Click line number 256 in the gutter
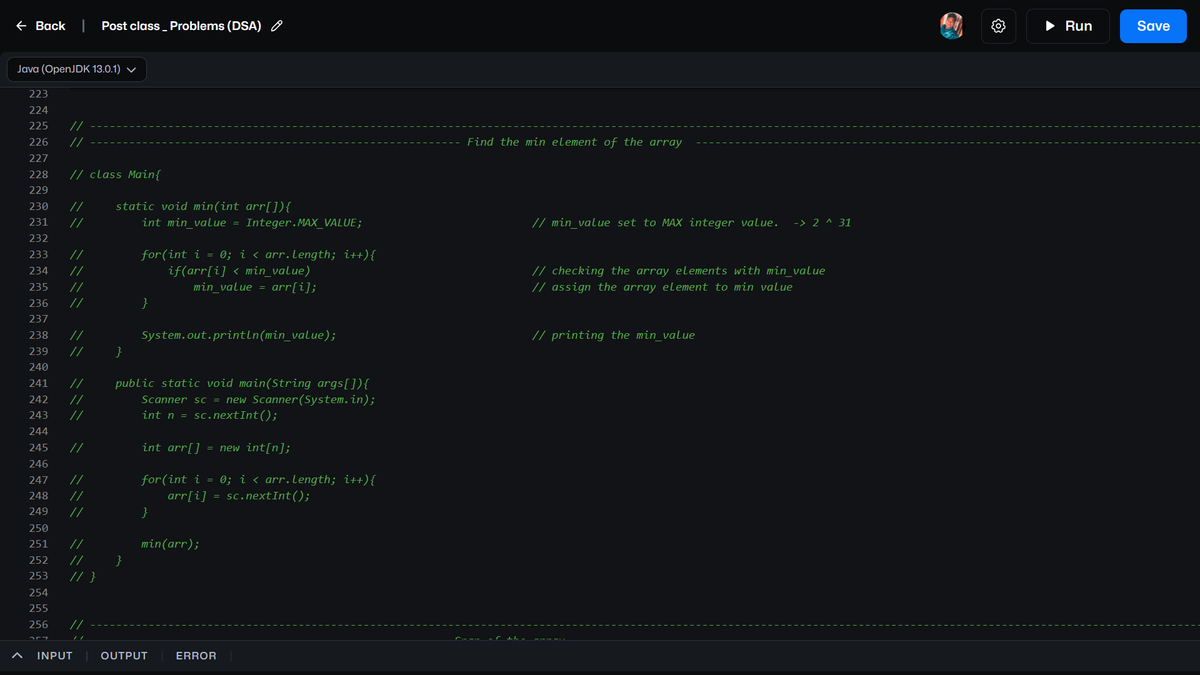This screenshot has height=675, width=1200. click(x=39, y=624)
